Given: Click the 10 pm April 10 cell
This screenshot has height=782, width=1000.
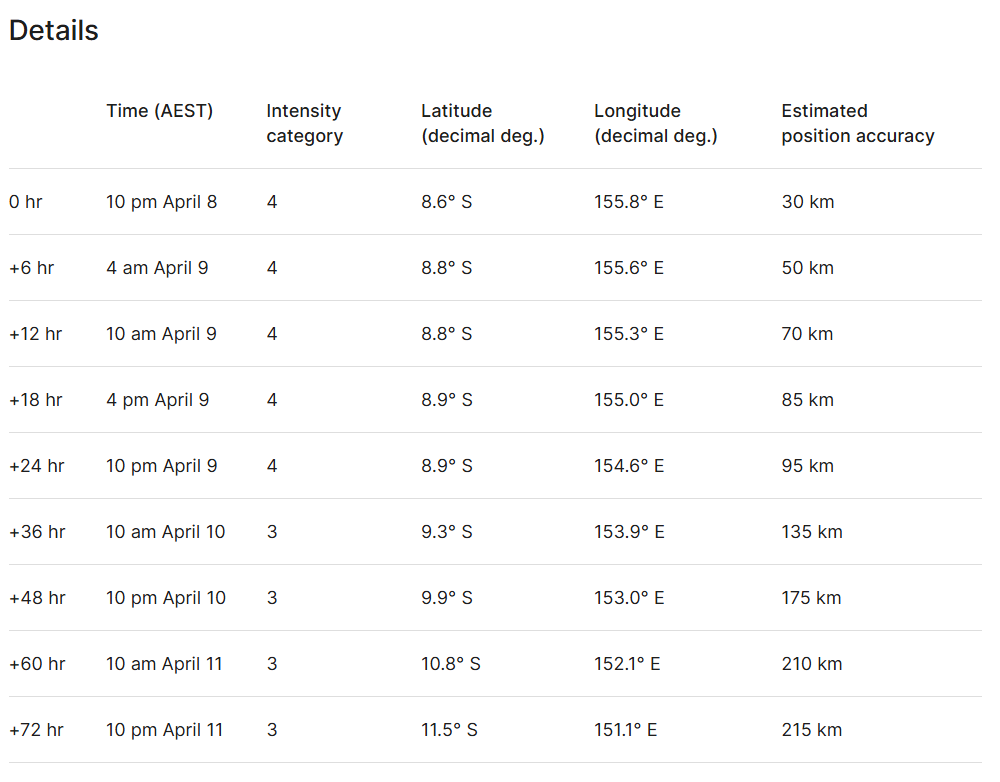Looking at the screenshot, I should coord(166,598).
